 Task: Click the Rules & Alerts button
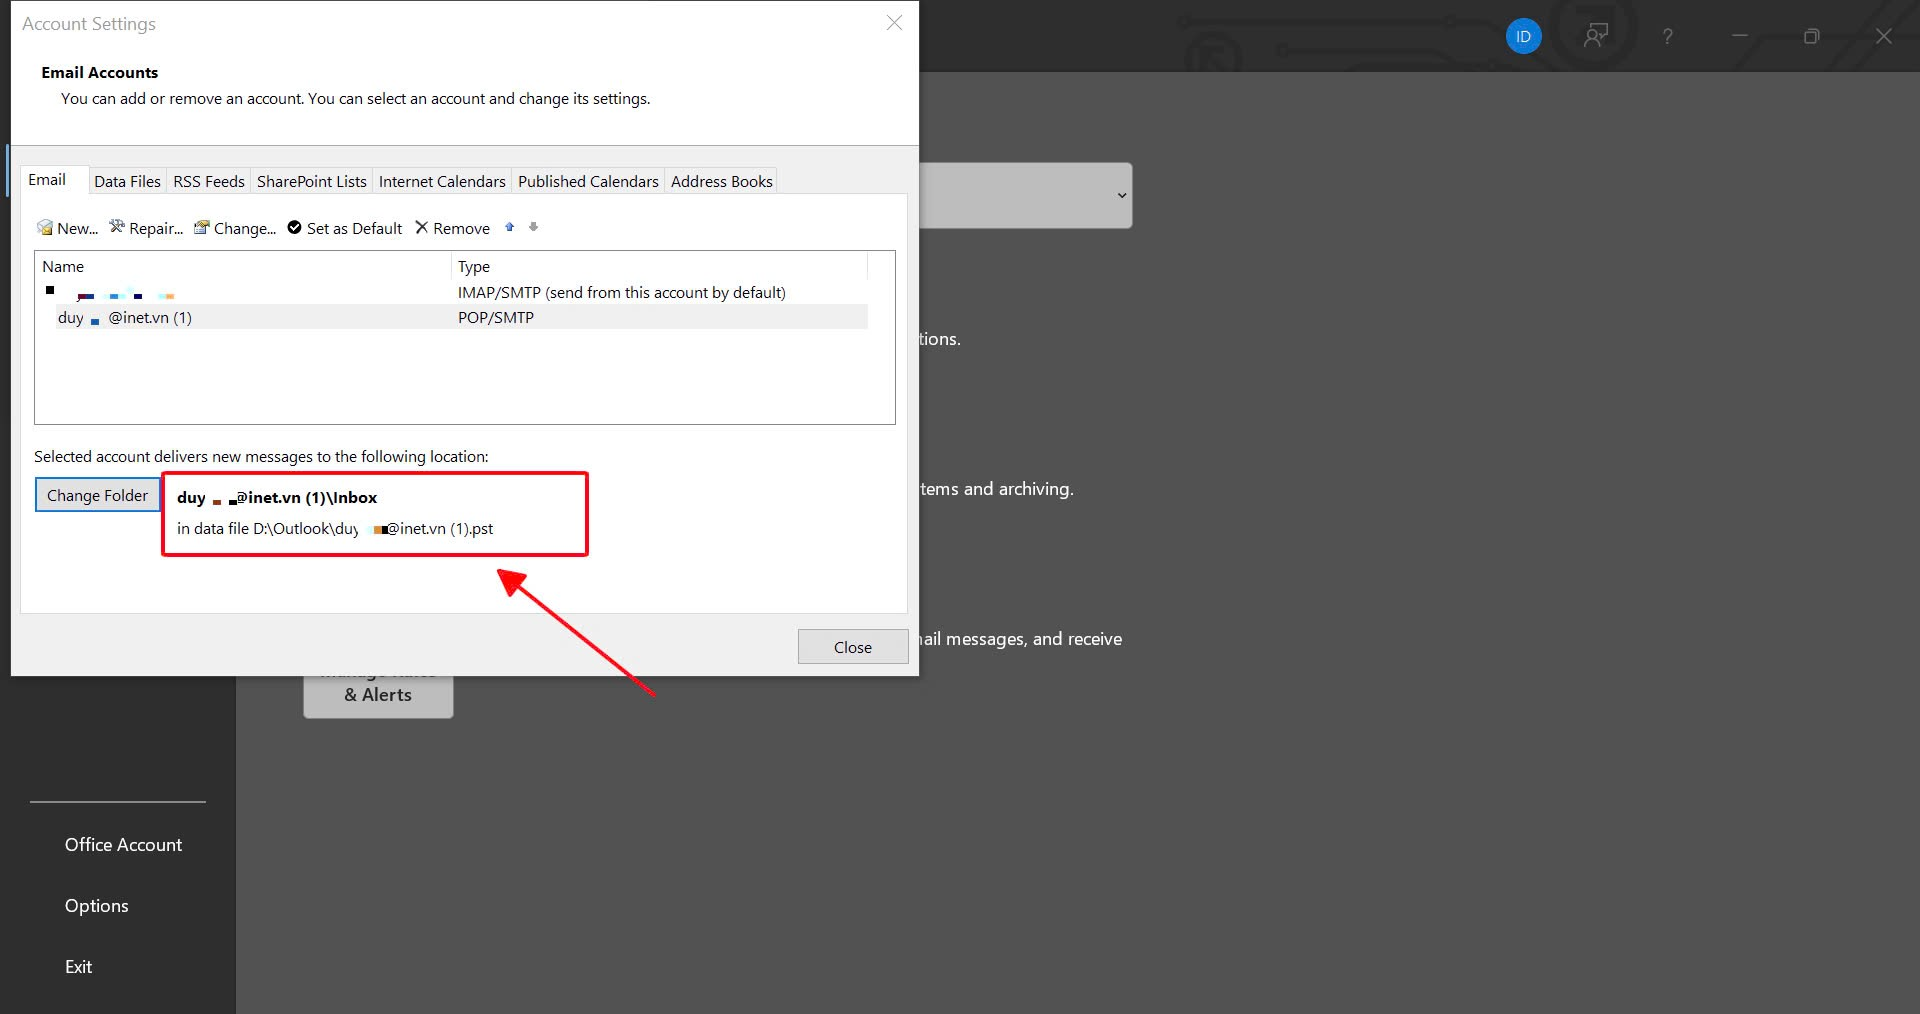(378, 696)
